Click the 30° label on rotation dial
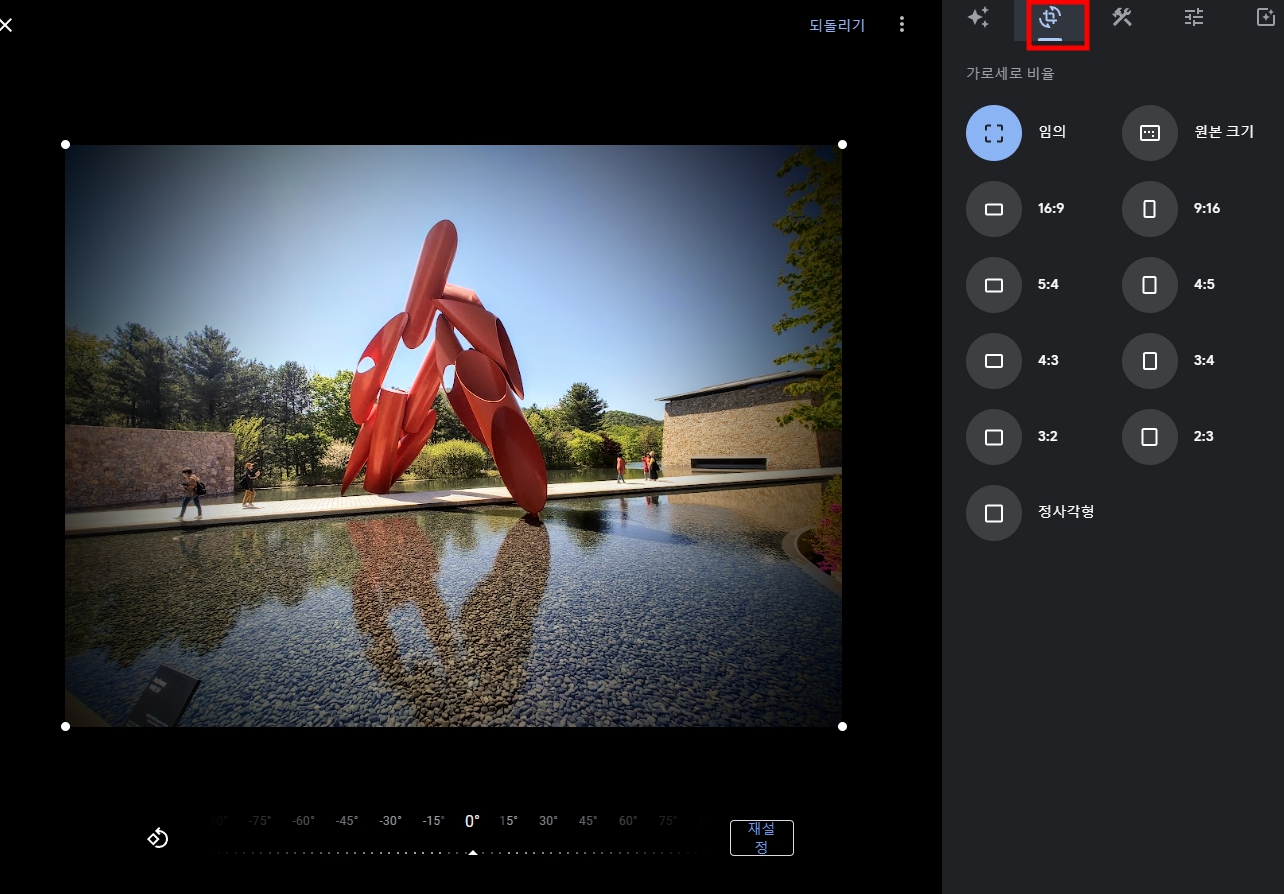 [548, 821]
